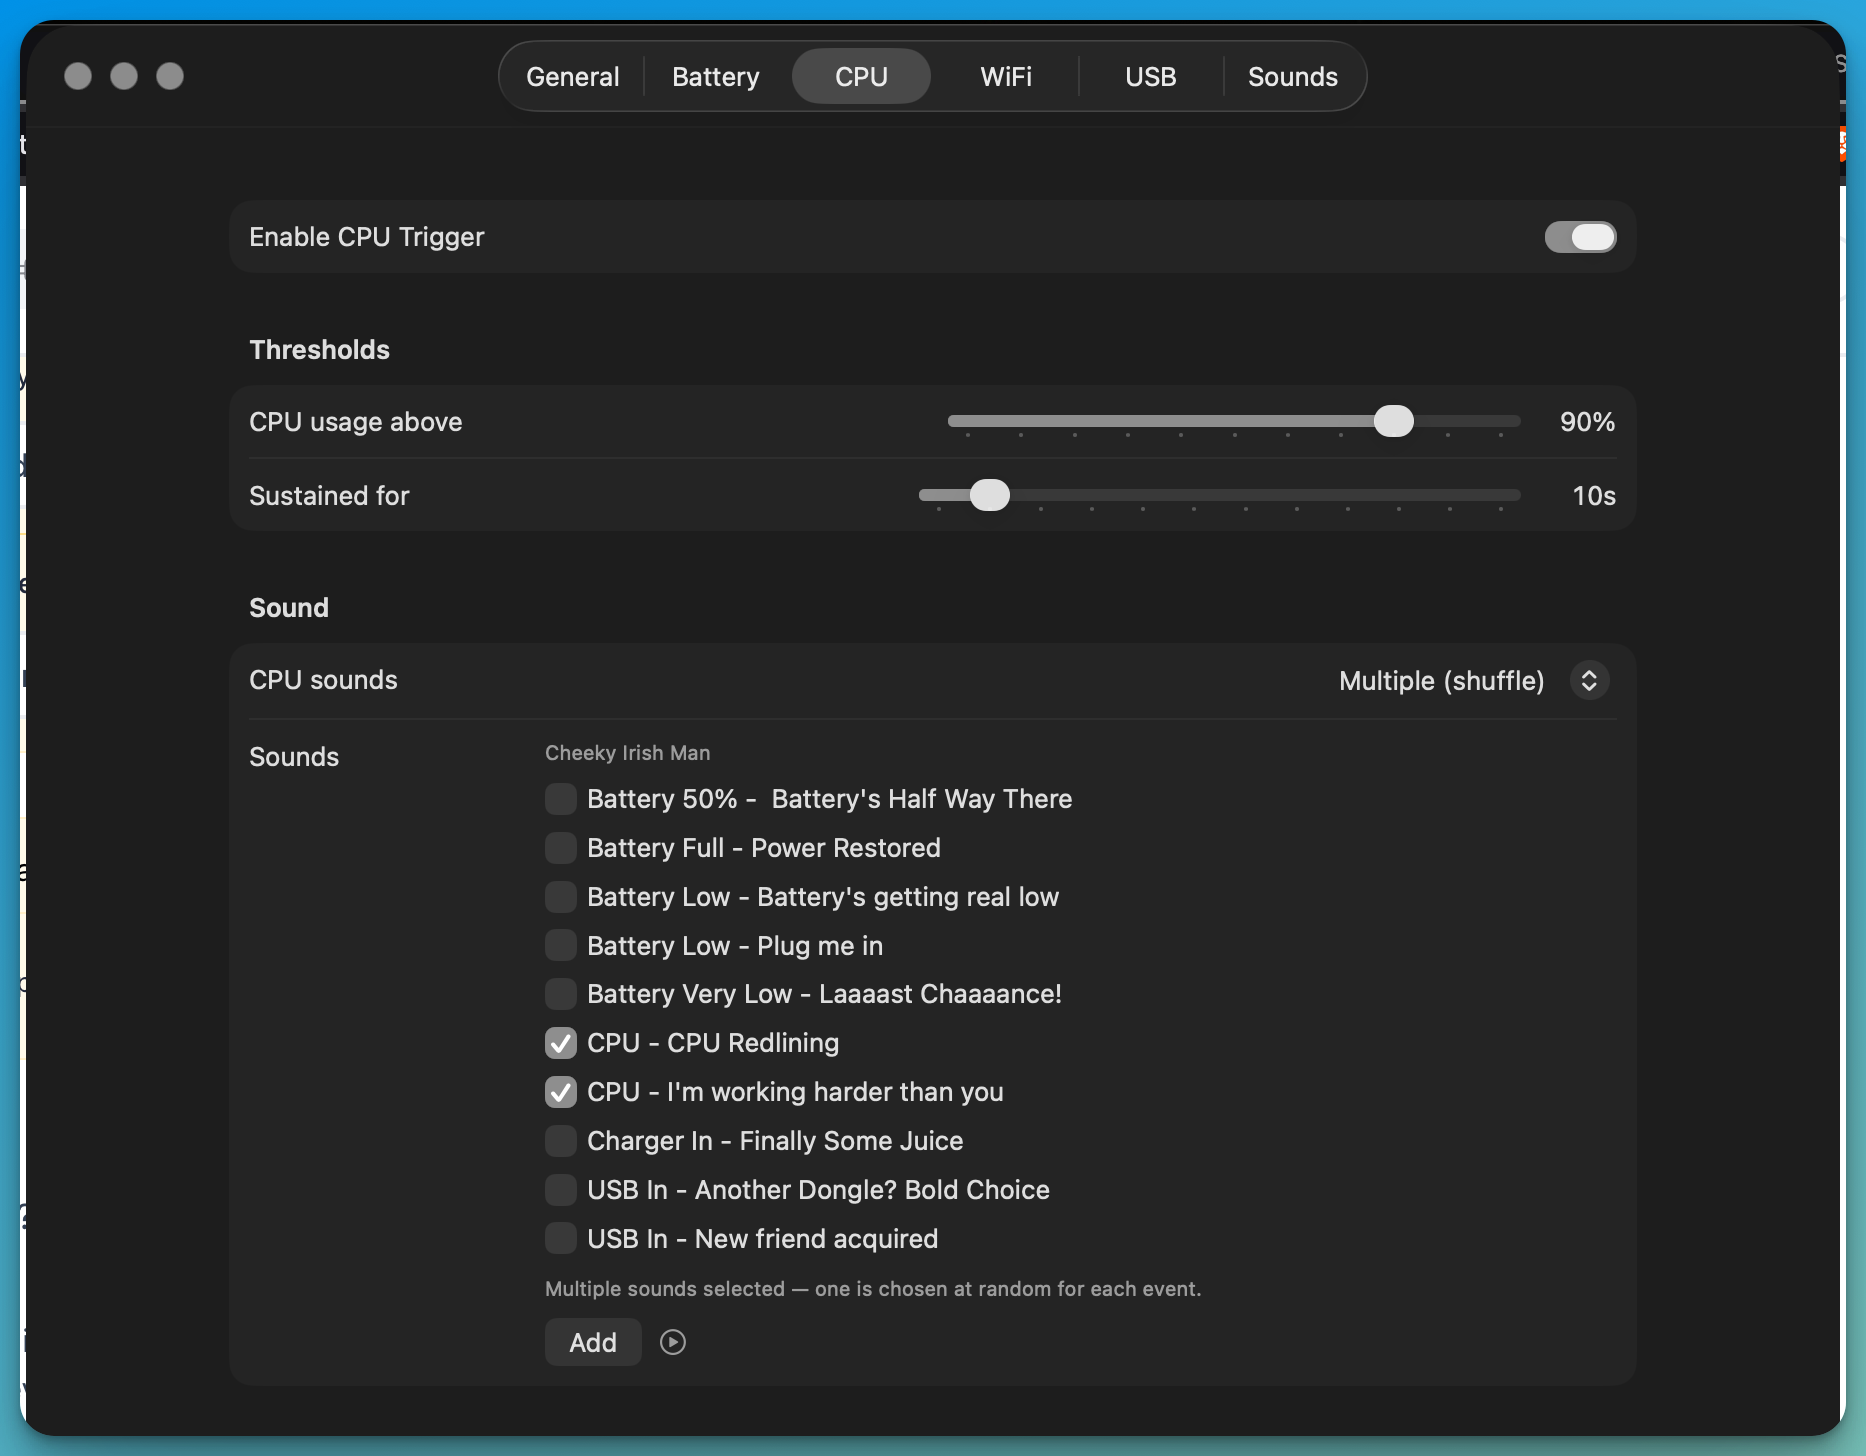This screenshot has height=1456, width=1866.
Task: Uncheck the CPU Redlining sound
Action: click(561, 1043)
